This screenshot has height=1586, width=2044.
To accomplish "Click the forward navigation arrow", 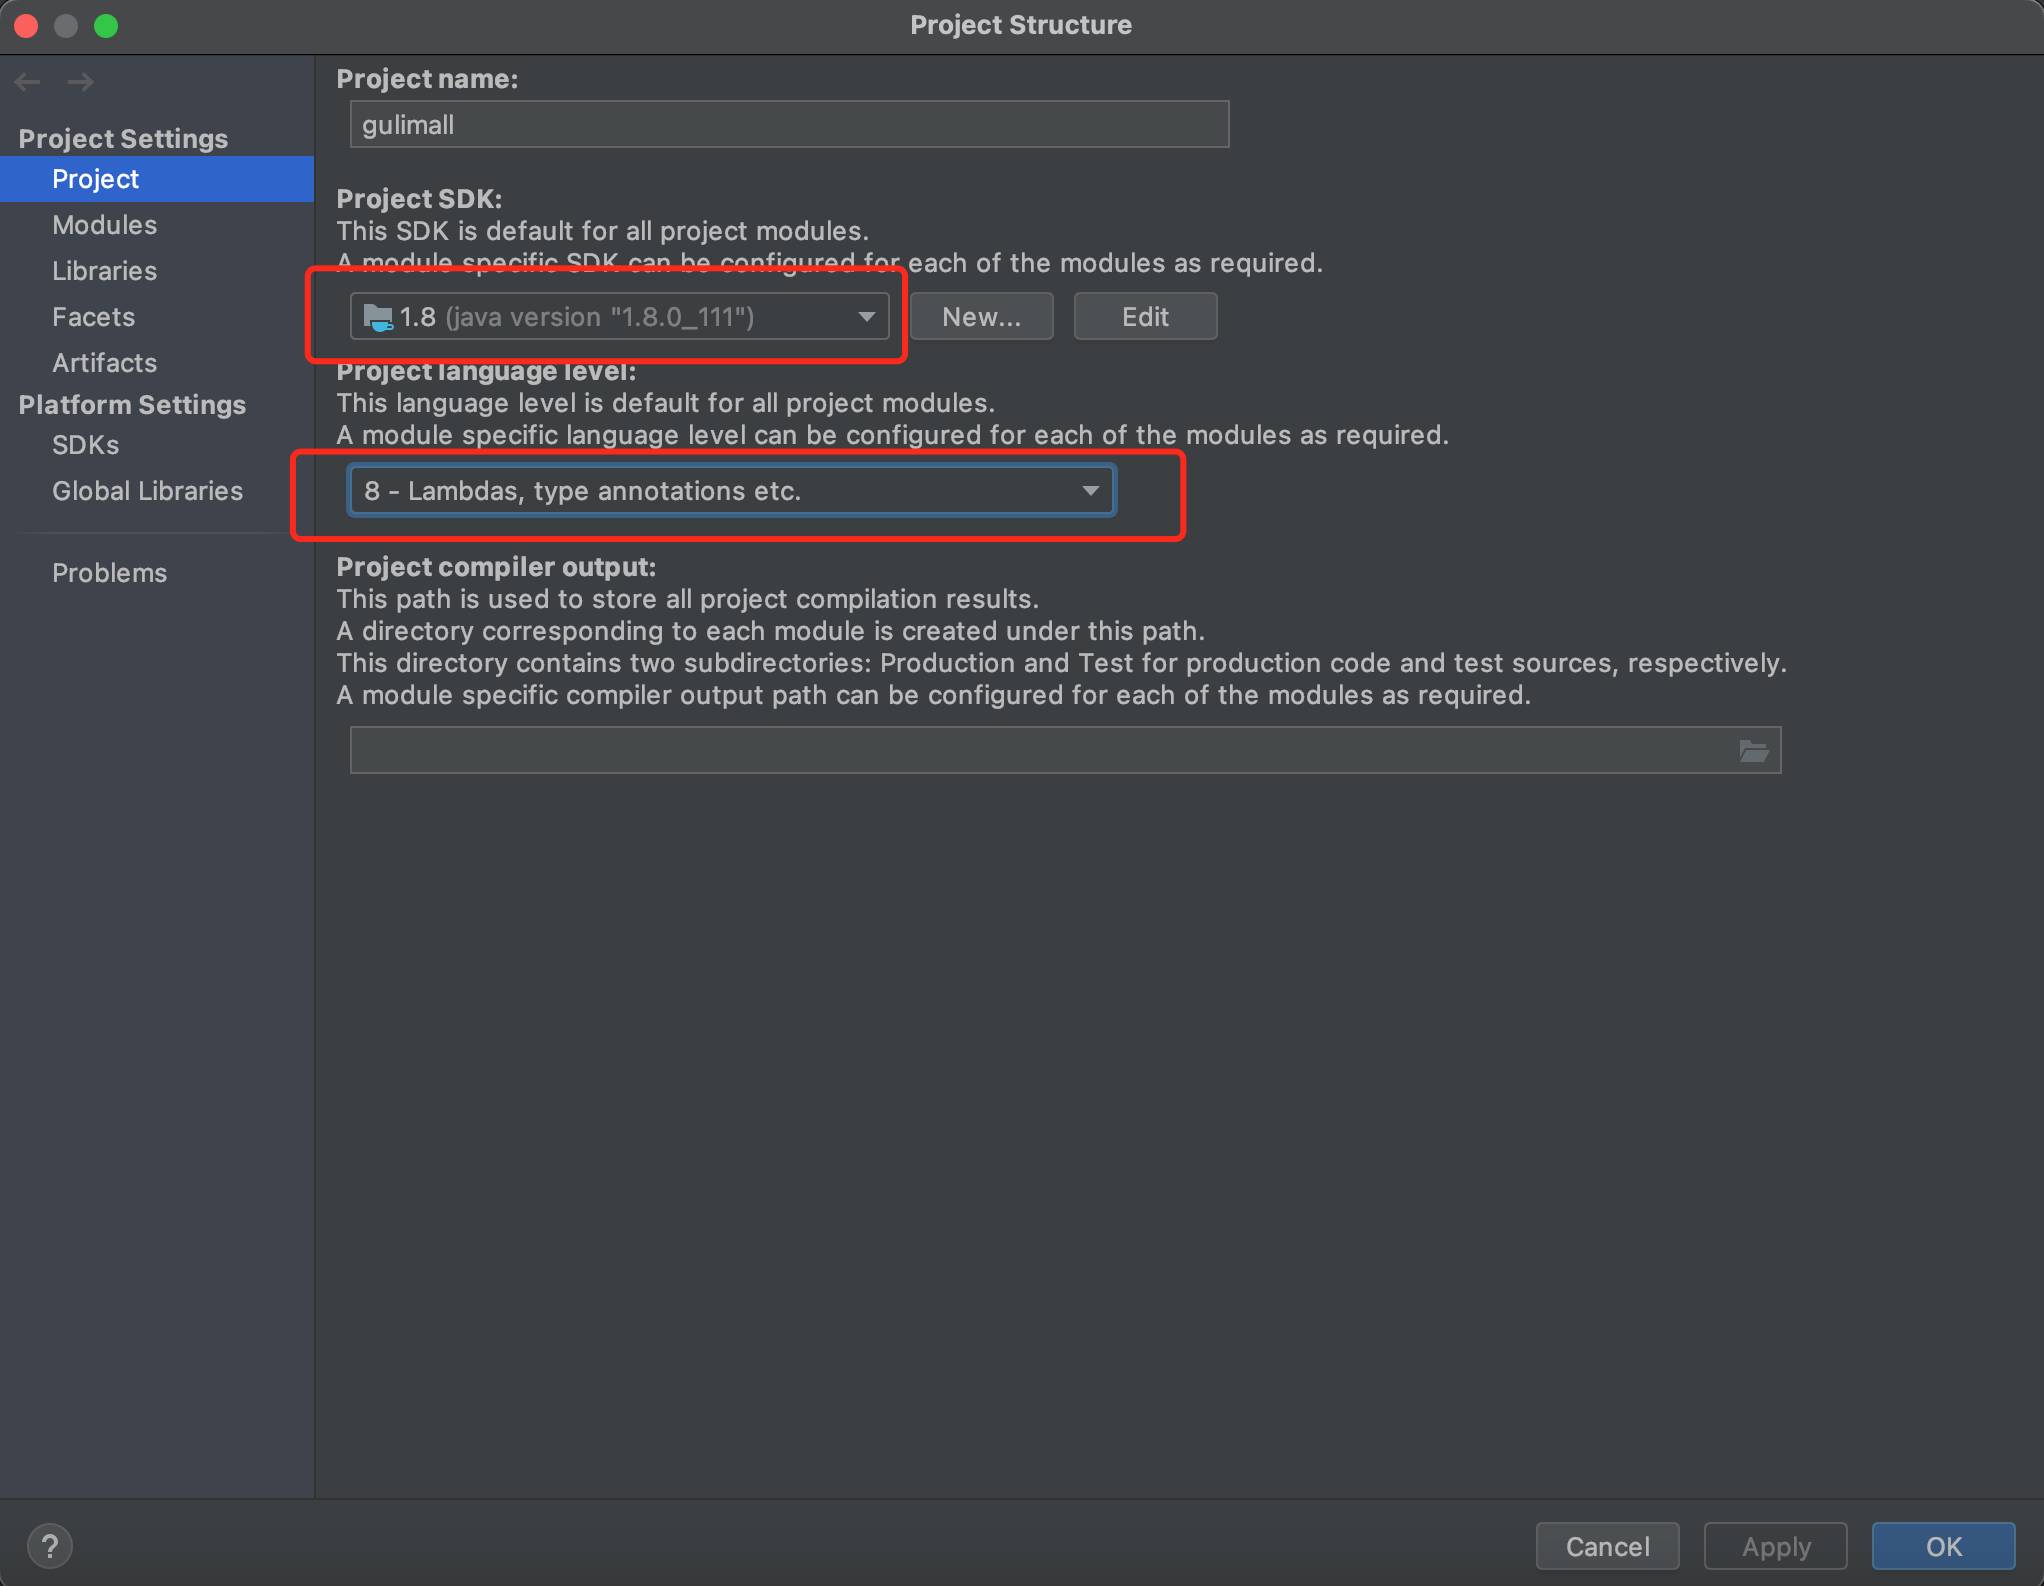I will tap(81, 82).
